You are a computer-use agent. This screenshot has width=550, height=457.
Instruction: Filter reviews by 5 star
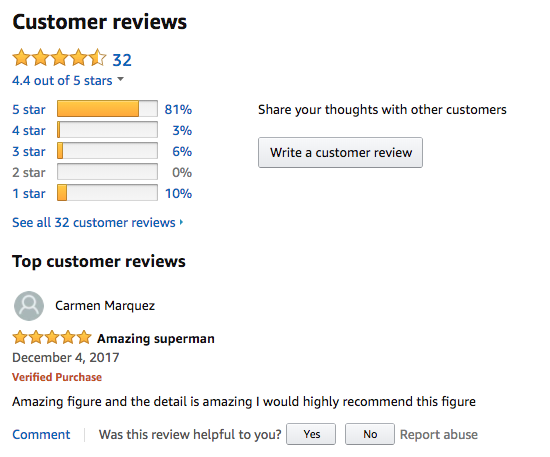click(29, 109)
